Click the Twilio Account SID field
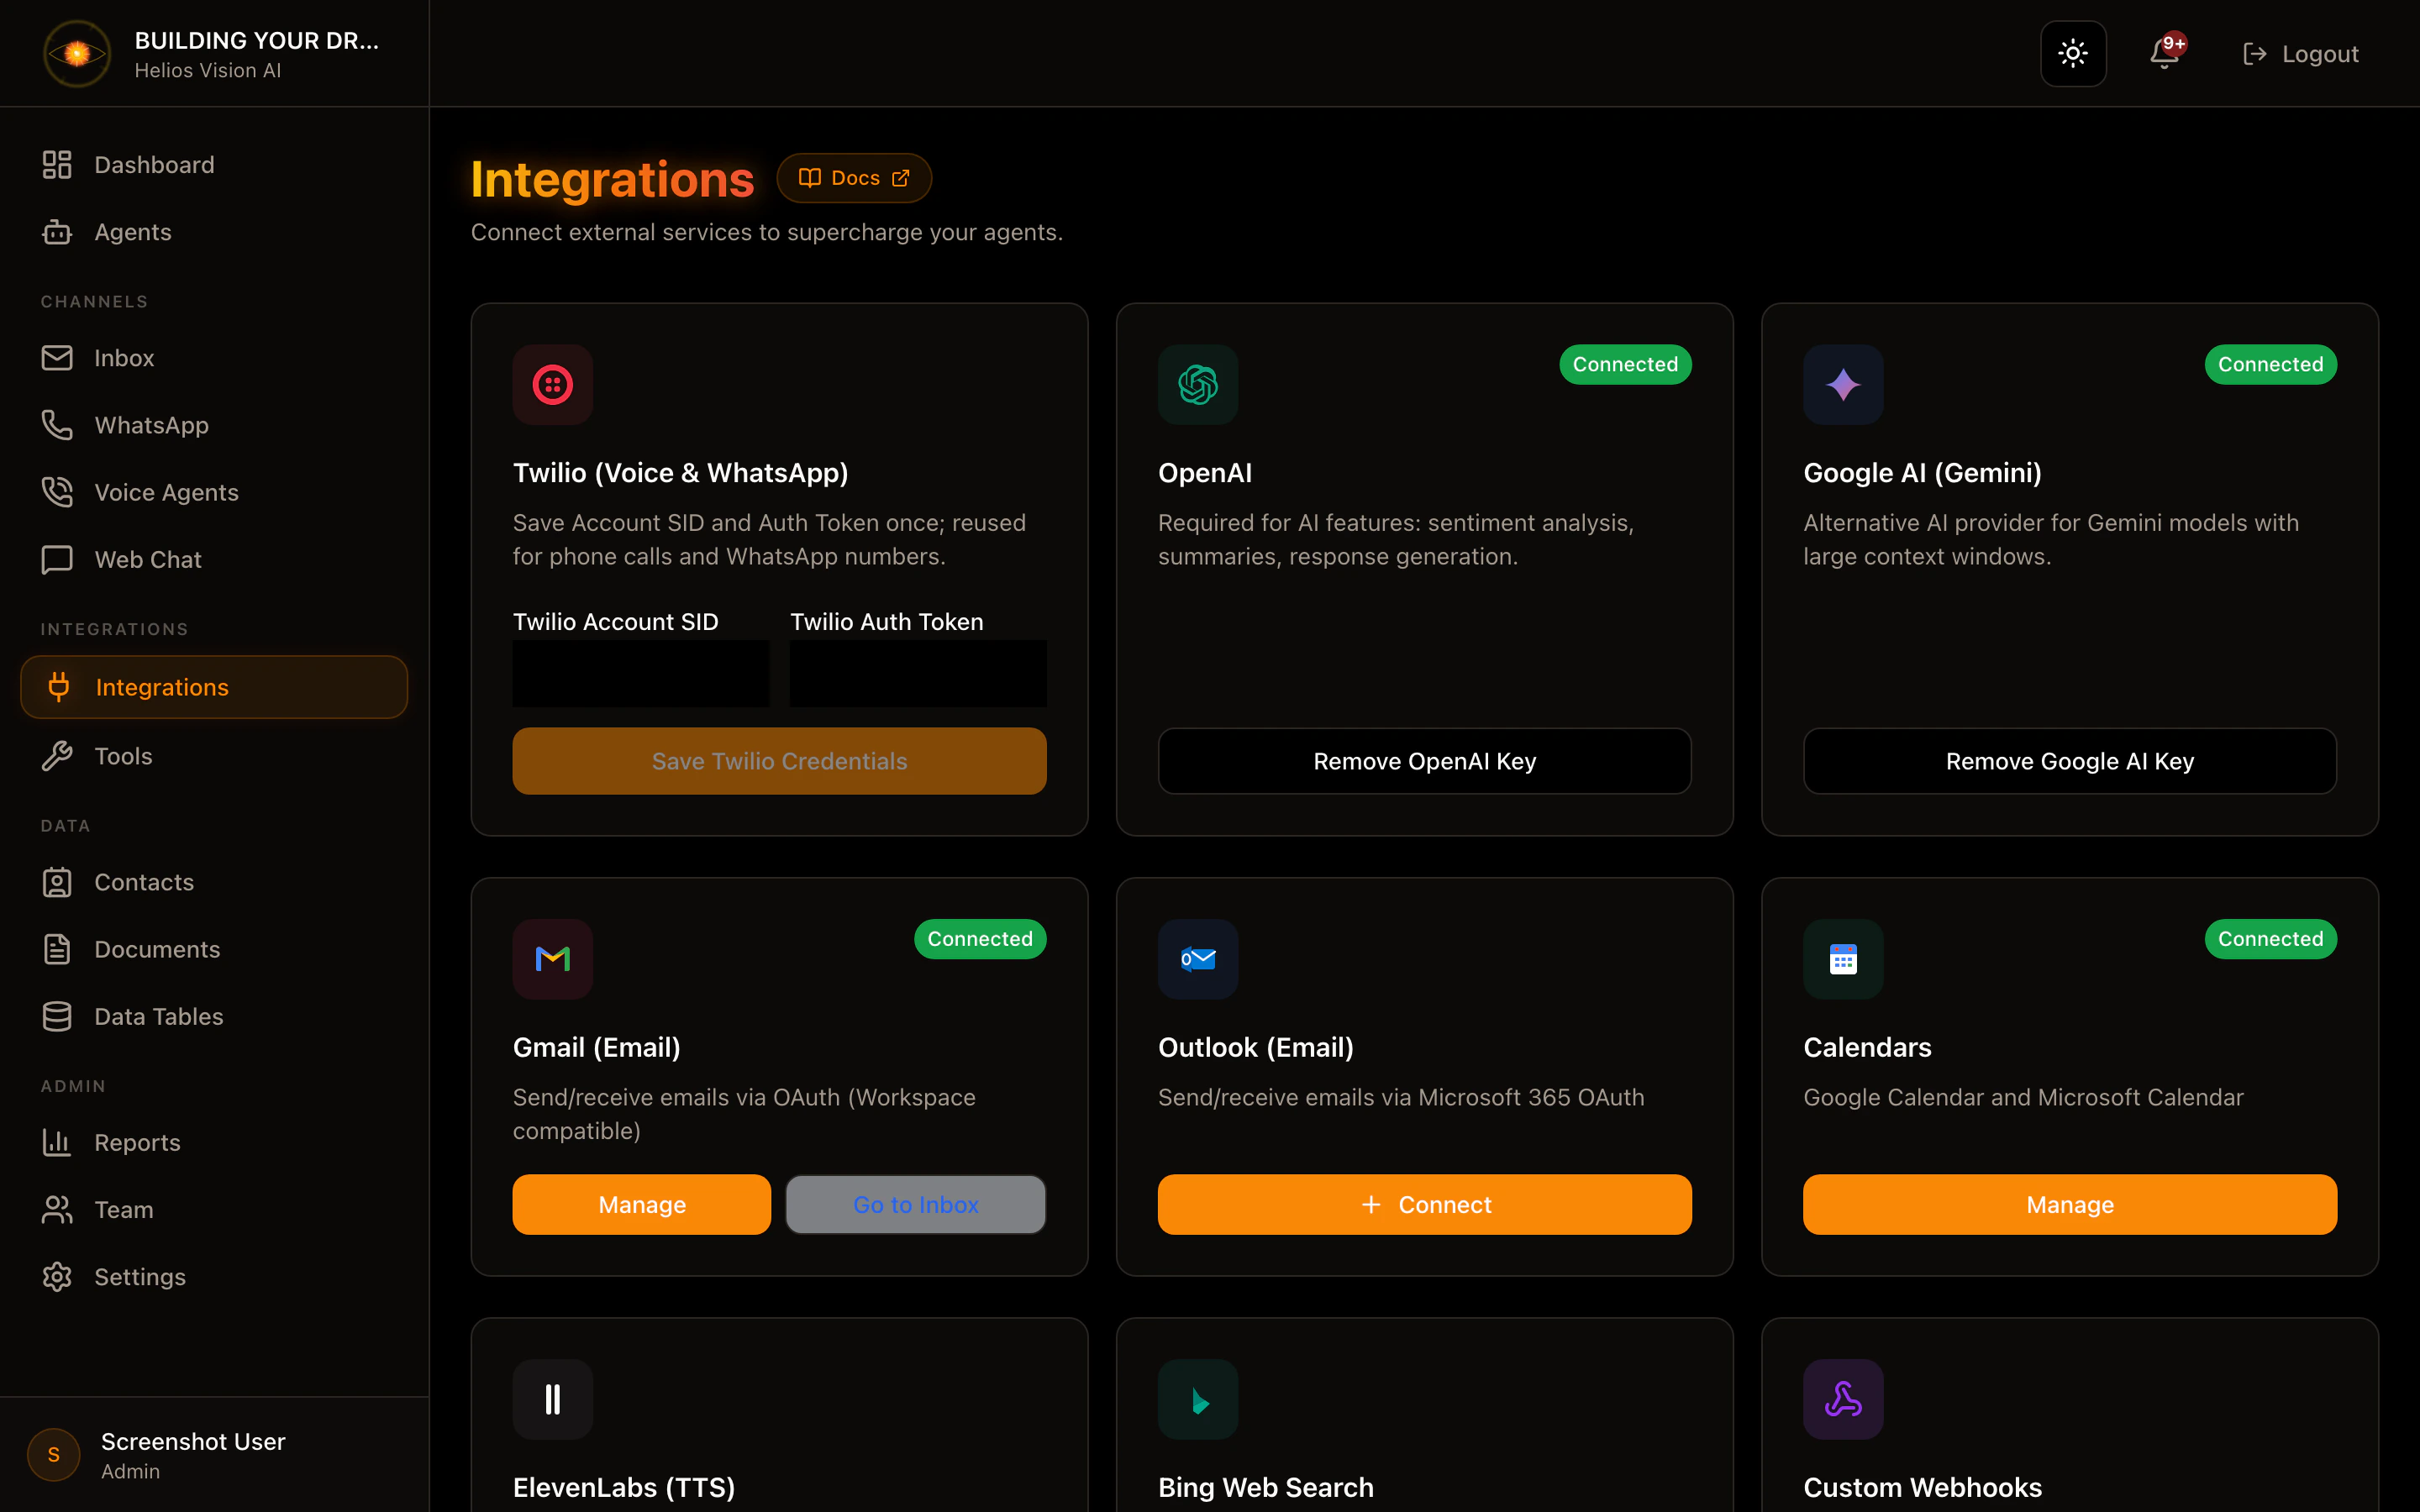This screenshot has width=2420, height=1512. (641, 673)
